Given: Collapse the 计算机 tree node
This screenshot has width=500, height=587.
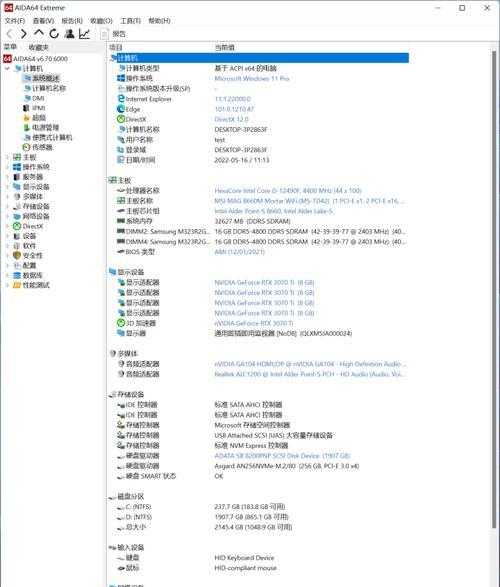Looking at the screenshot, I should point(7,69).
